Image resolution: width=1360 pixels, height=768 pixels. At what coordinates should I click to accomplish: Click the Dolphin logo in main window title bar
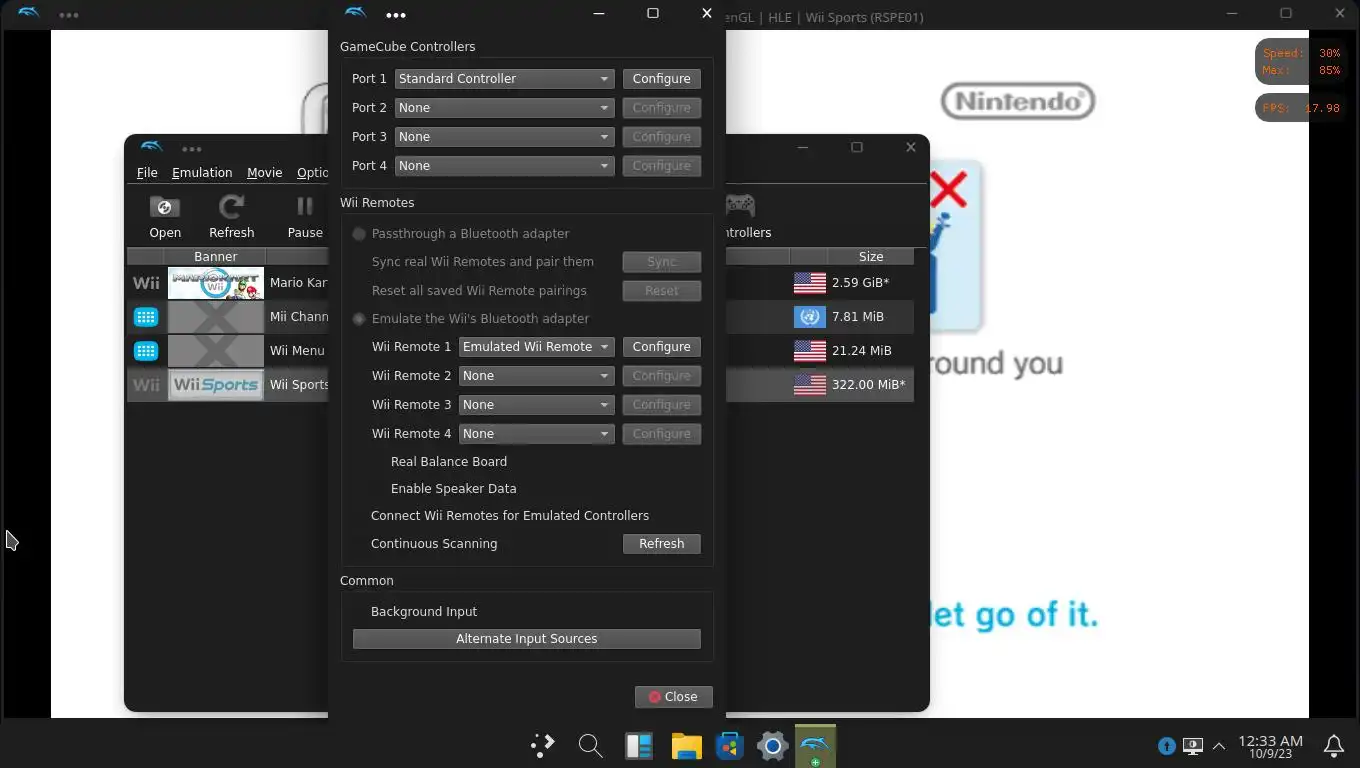[x=151, y=147]
